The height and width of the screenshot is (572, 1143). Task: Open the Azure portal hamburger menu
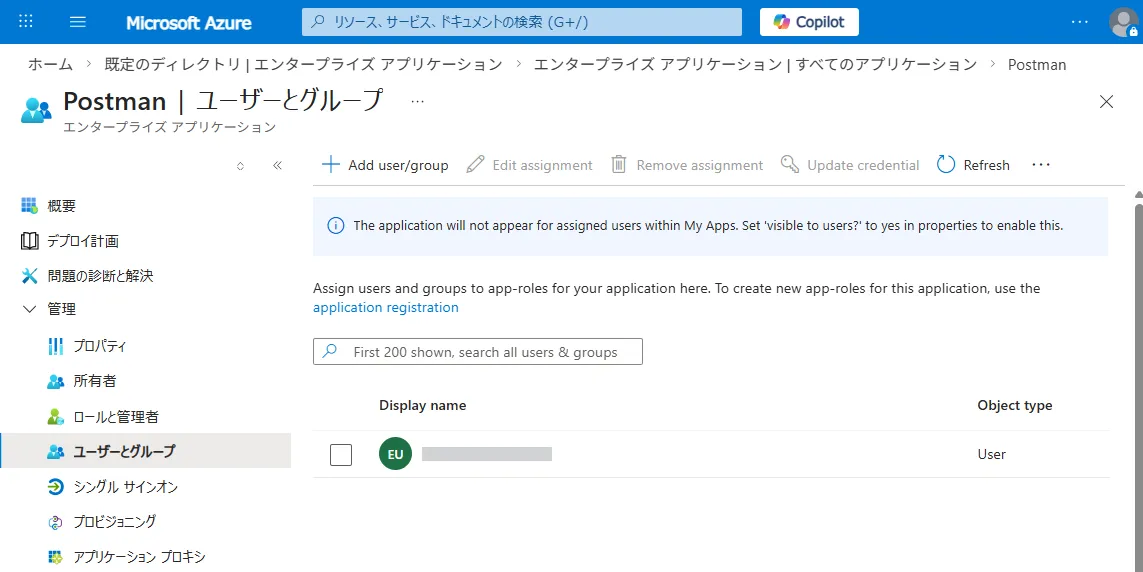[78, 22]
